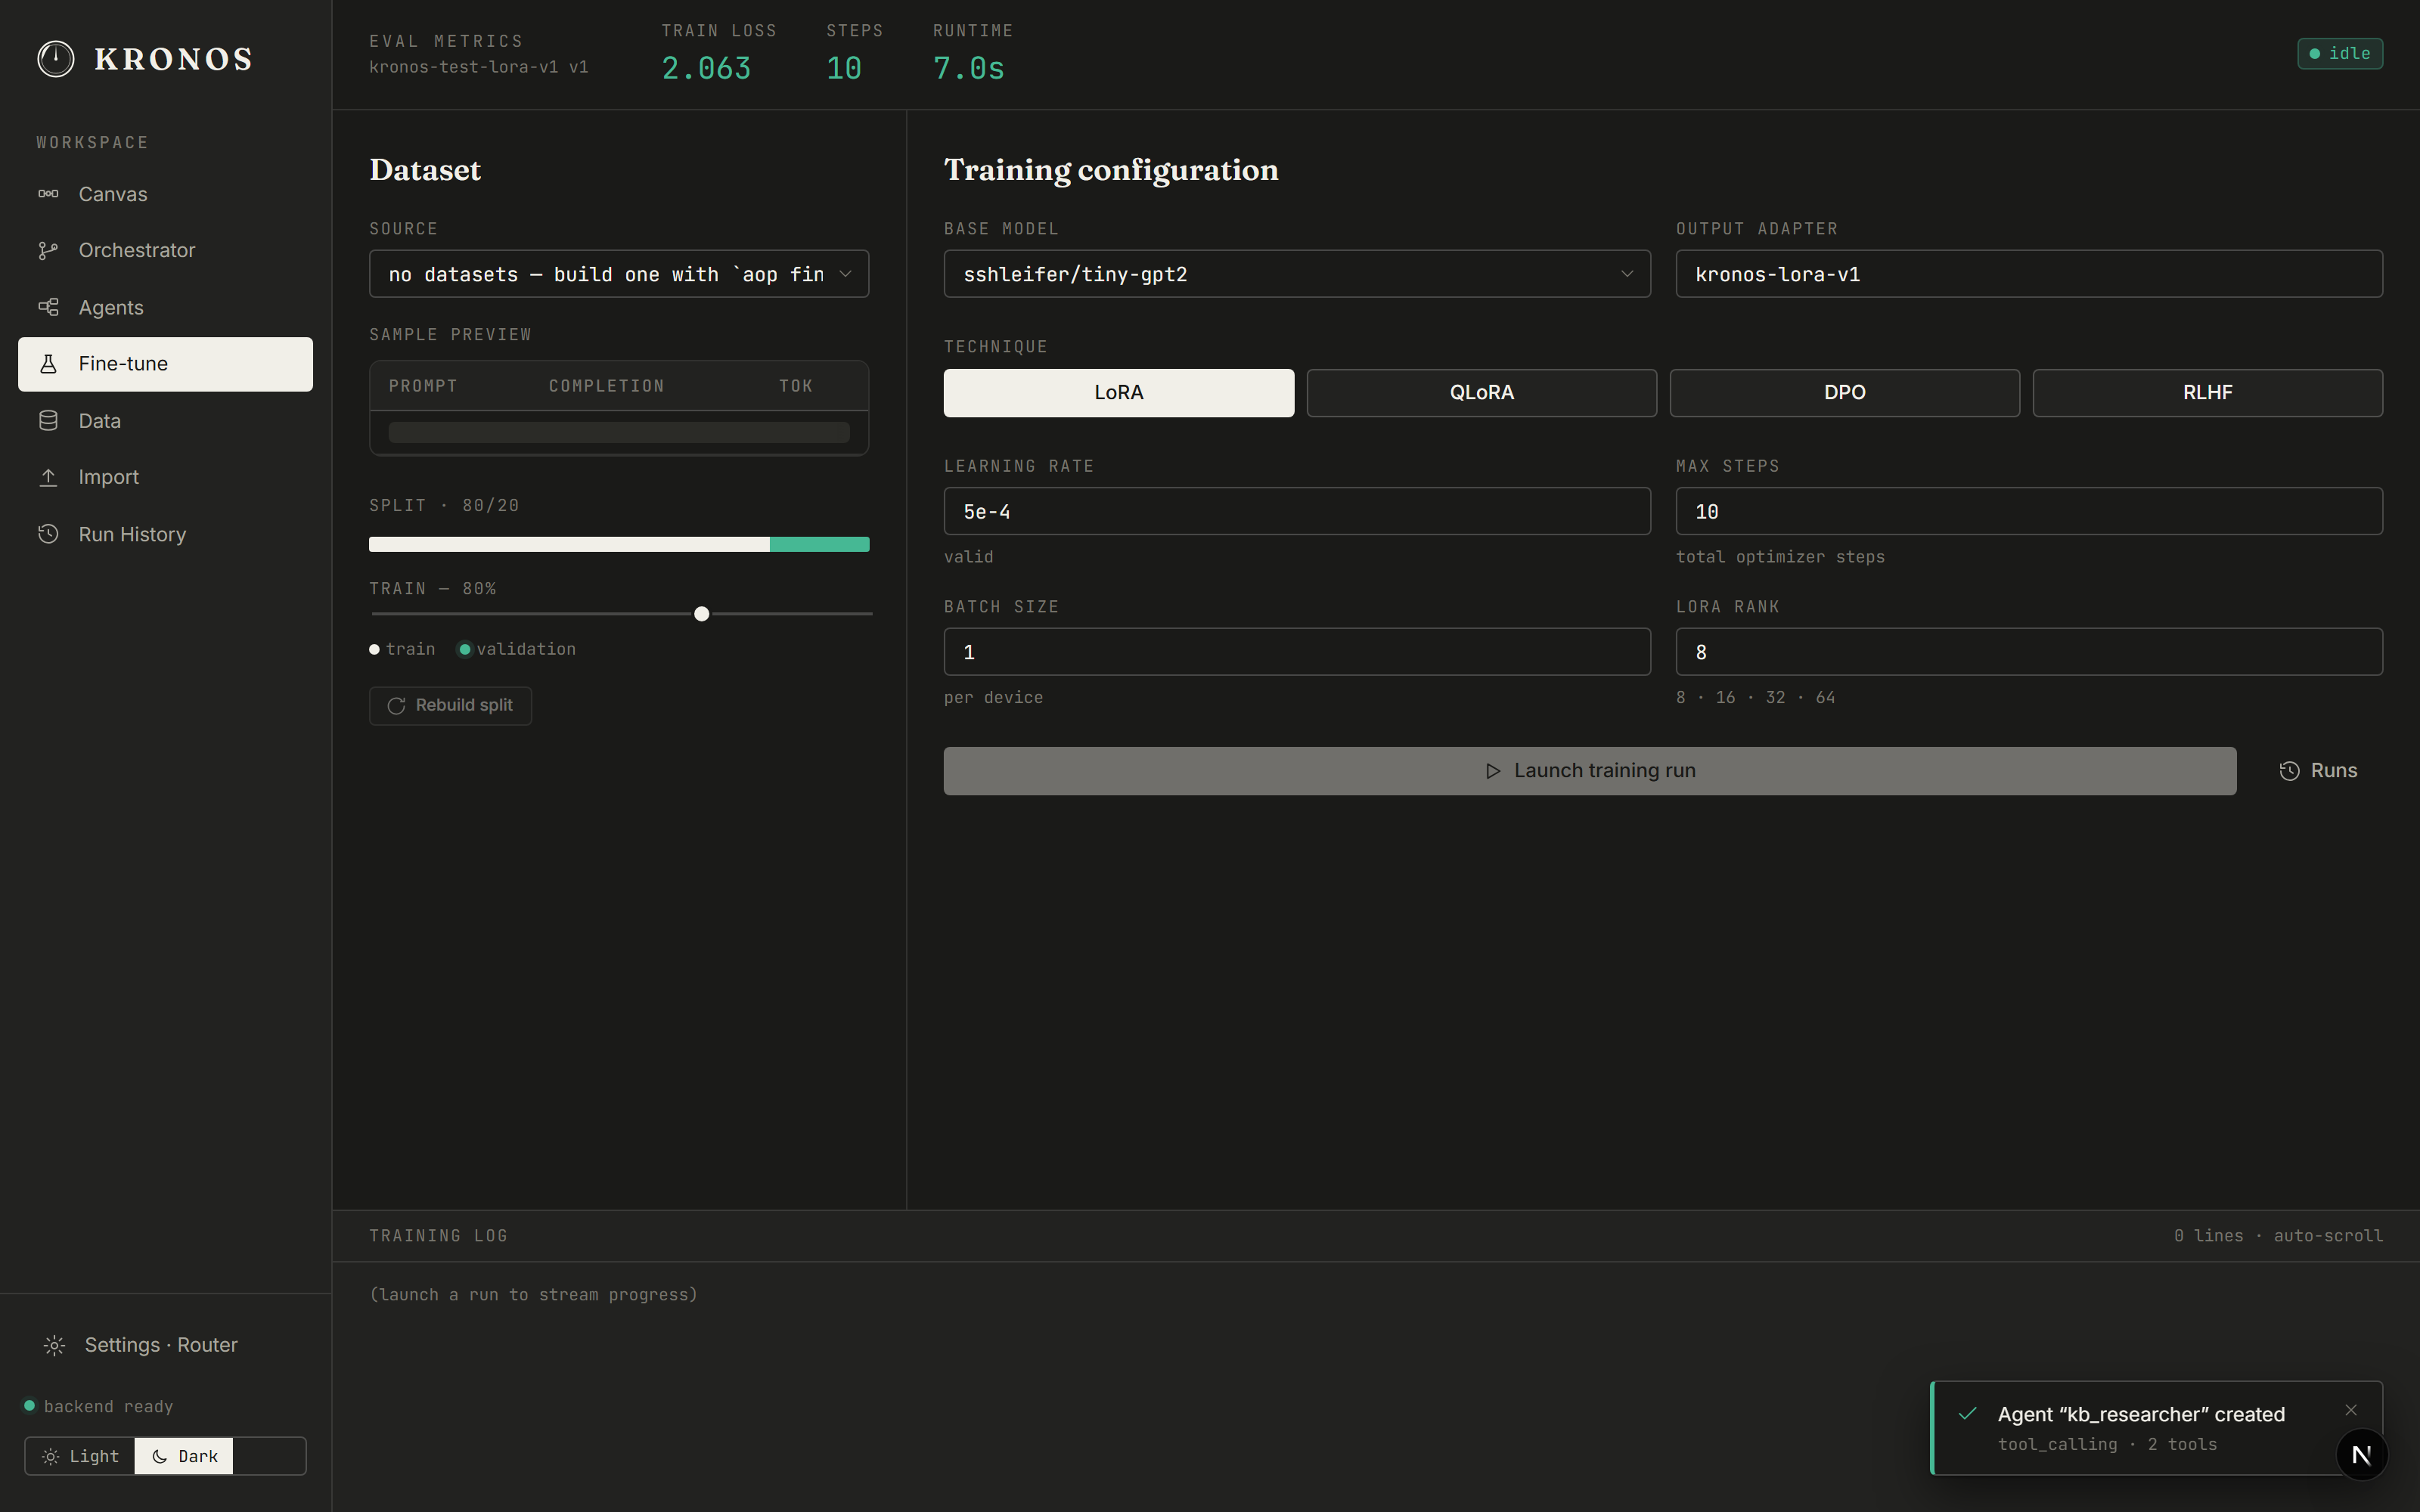Click the Run History clock icon
Image resolution: width=2420 pixels, height=1512 pixels.
[48, 534]
